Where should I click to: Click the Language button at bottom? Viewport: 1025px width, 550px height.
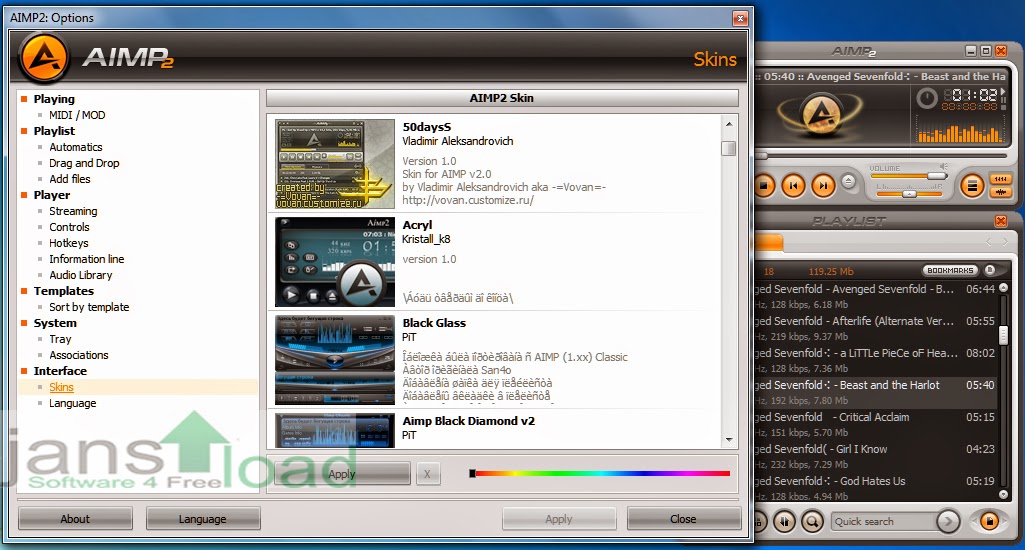tap(203, 519)
